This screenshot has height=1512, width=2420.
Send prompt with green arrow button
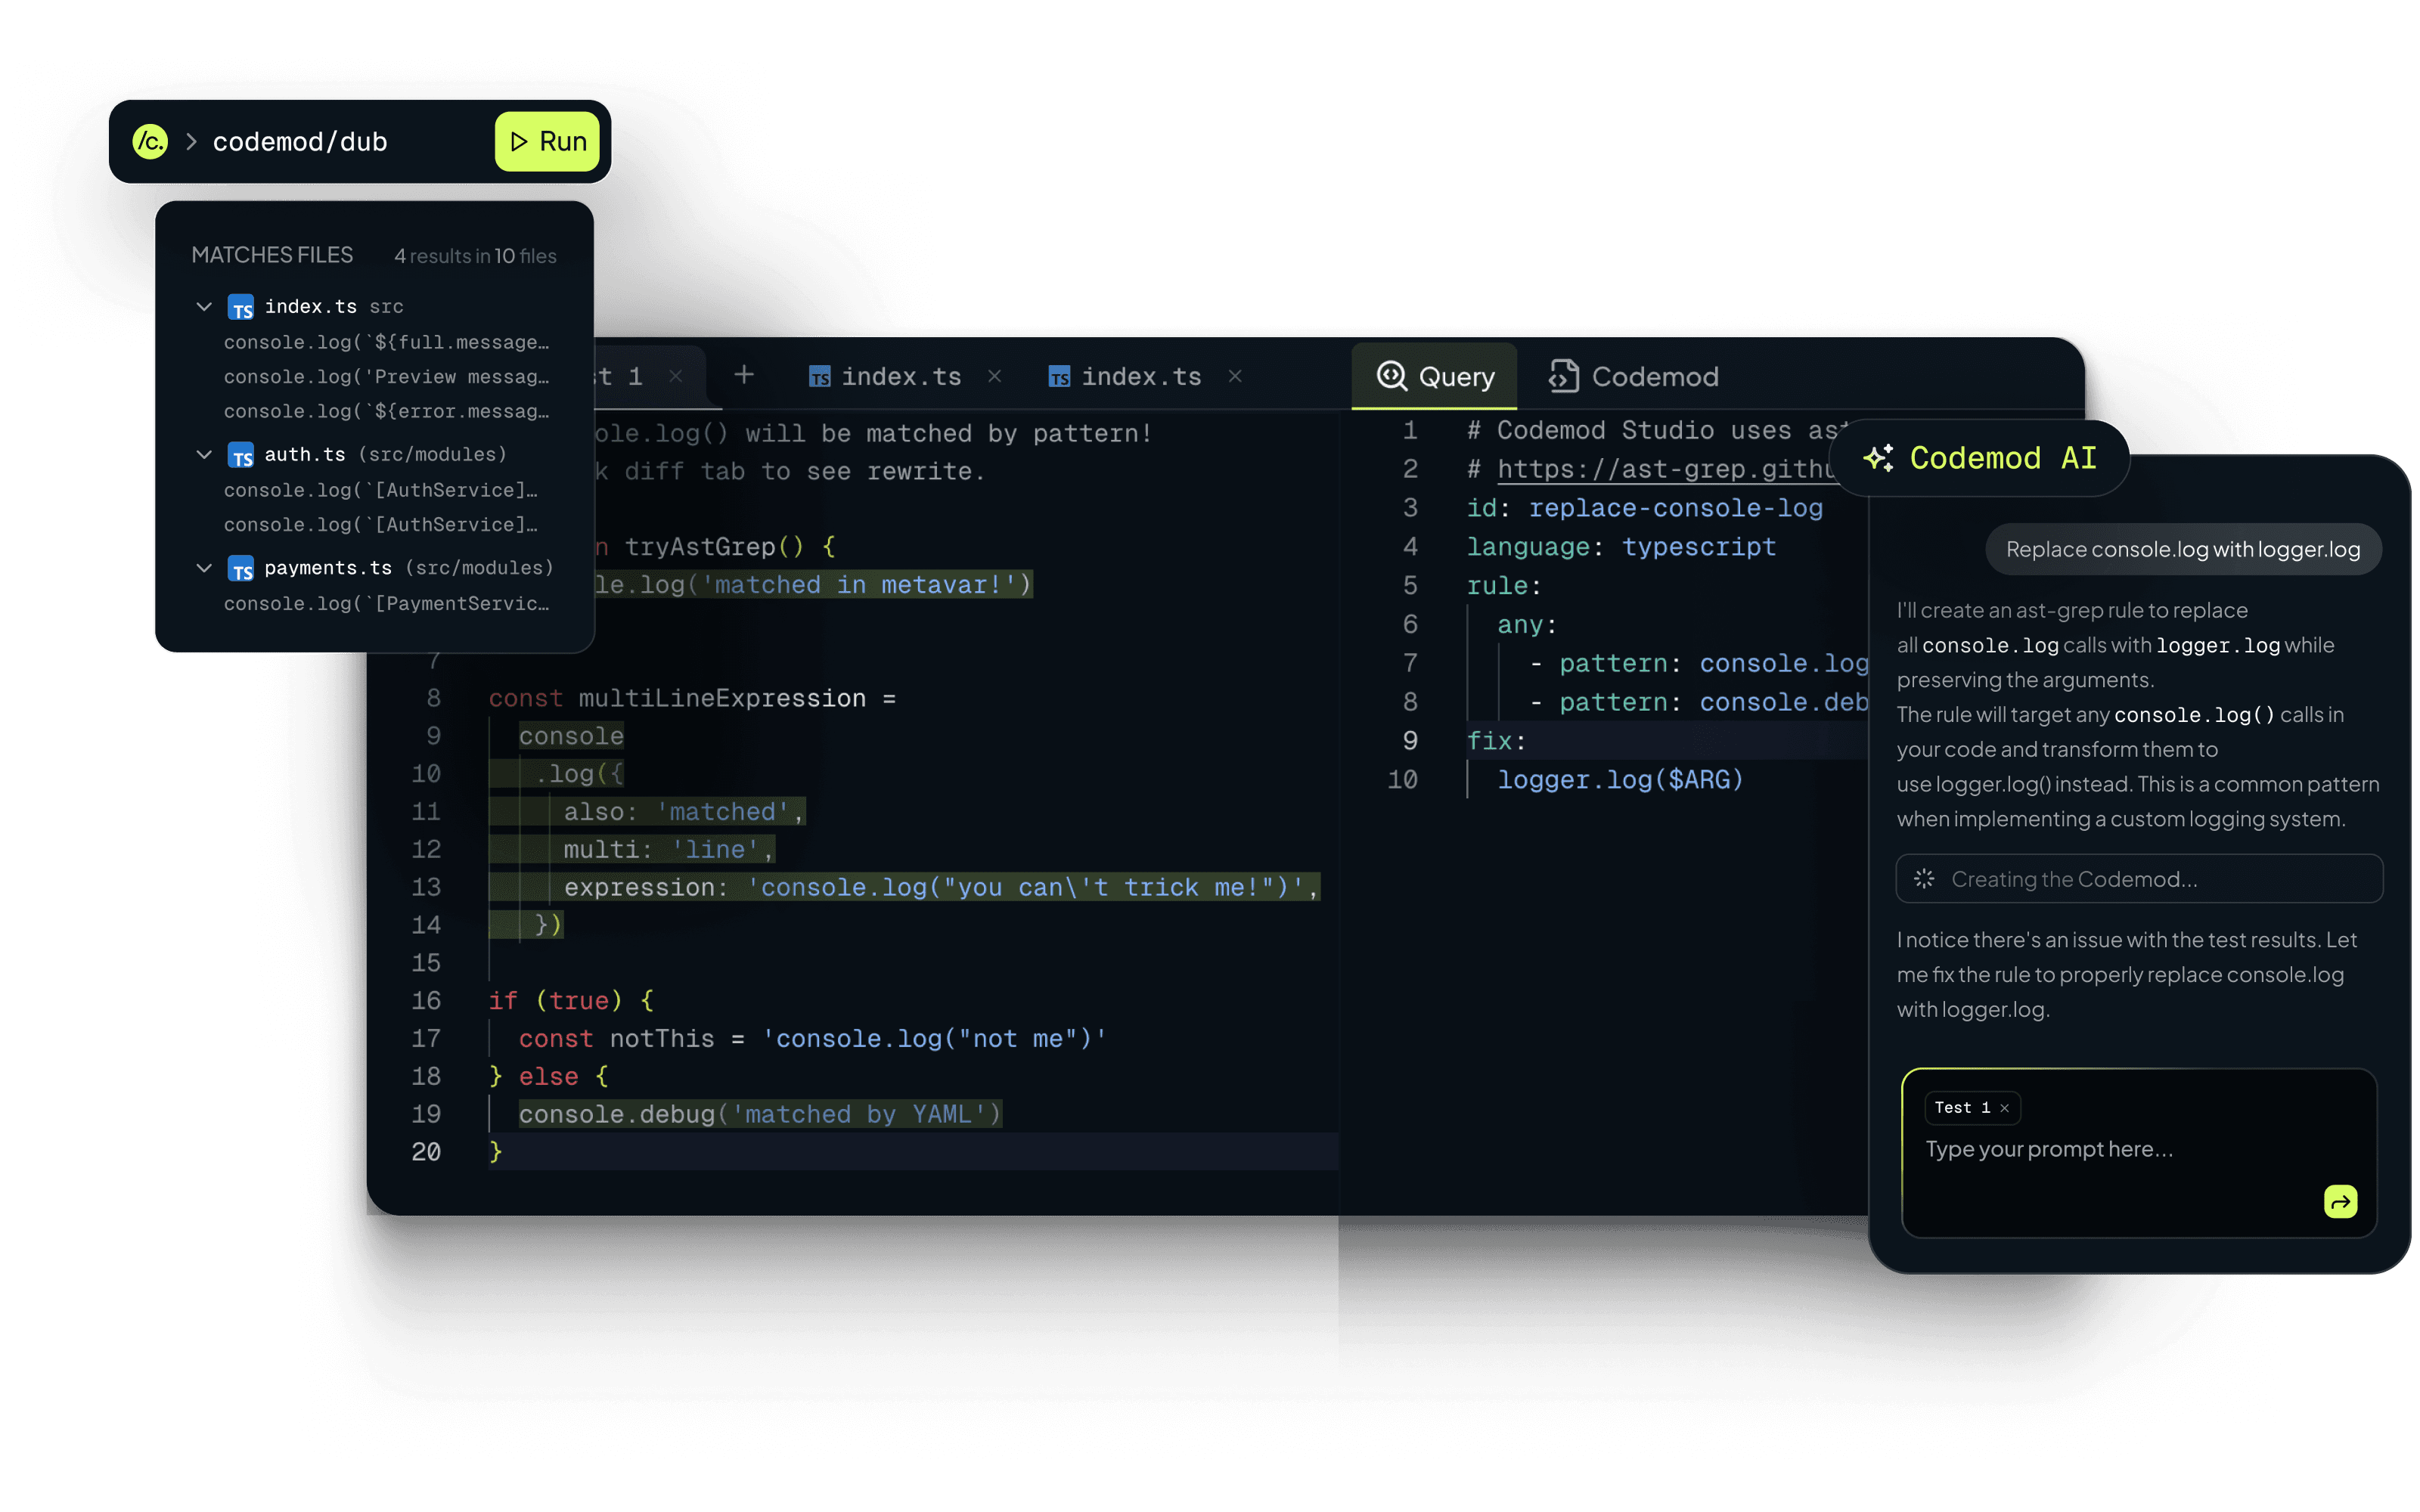coord(2340,1201)
